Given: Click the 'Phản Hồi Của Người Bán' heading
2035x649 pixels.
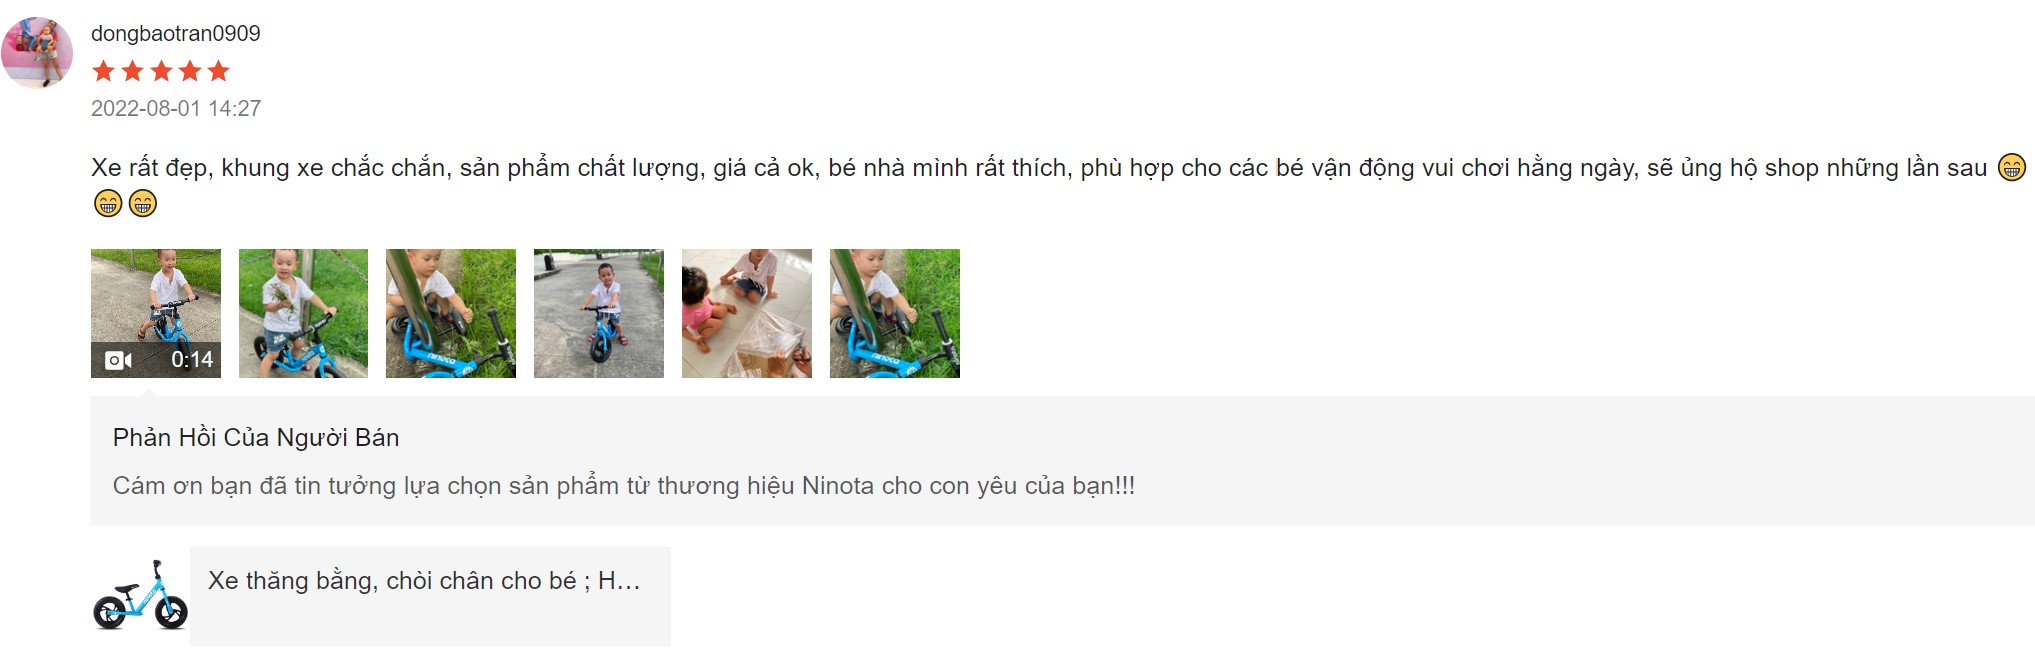Looking at the screenshot, I should 256,437.
